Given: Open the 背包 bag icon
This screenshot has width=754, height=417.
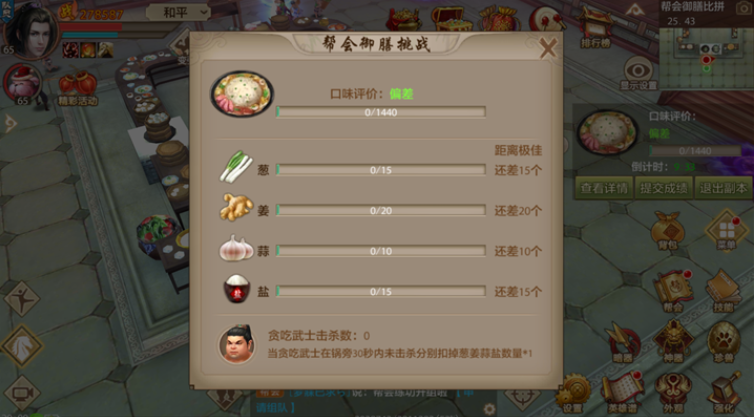Looking at the screenshot, I should click(x=668, y=232).
